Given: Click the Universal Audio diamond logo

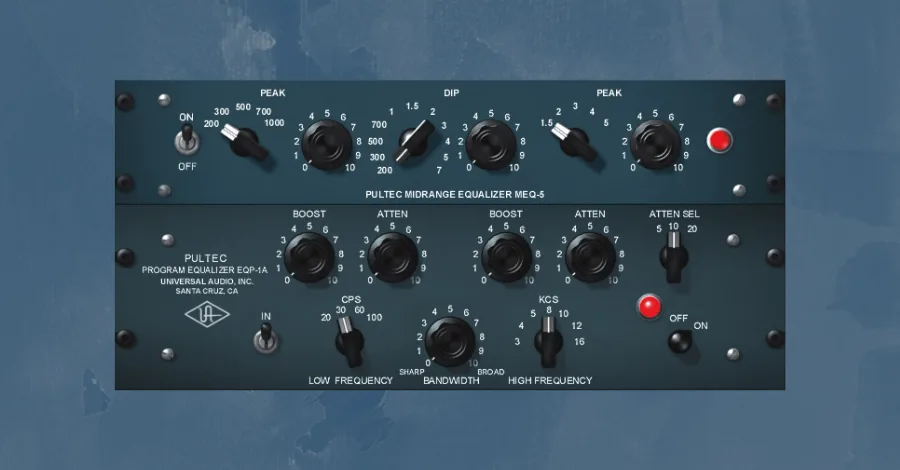Looking at the screenshot, I should click(x=207, y=314).
